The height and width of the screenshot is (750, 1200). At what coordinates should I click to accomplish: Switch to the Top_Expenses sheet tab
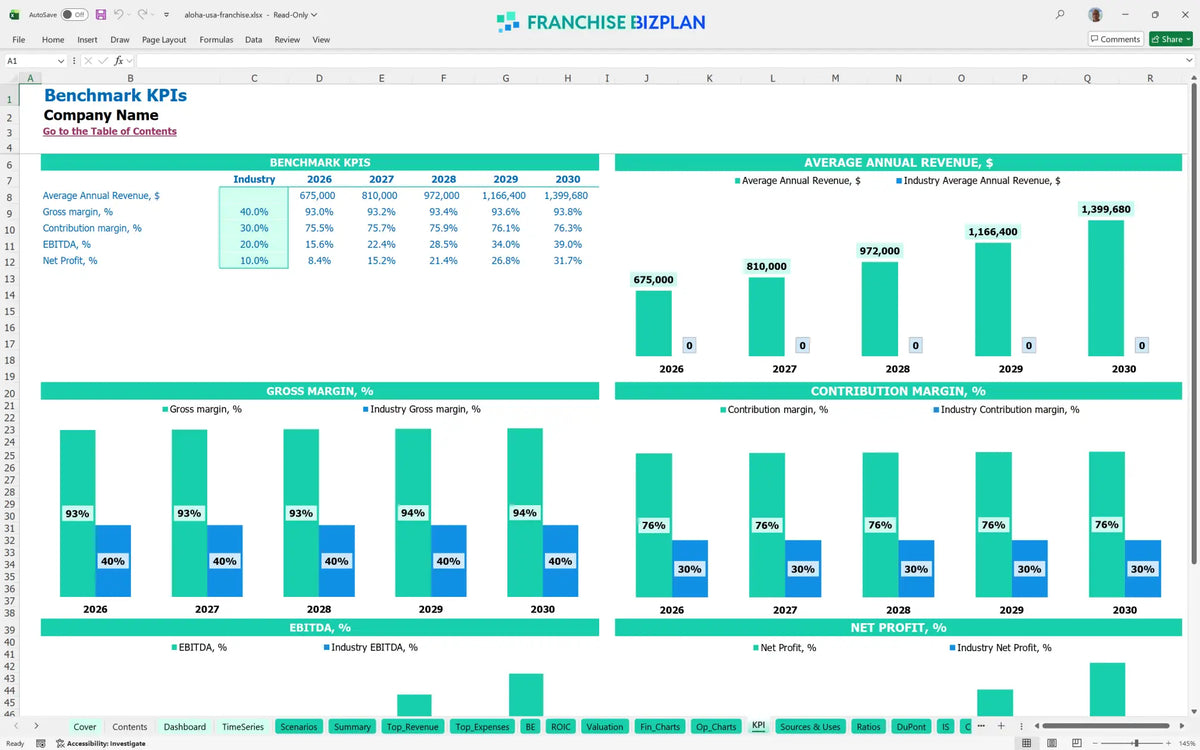[482, 727]
